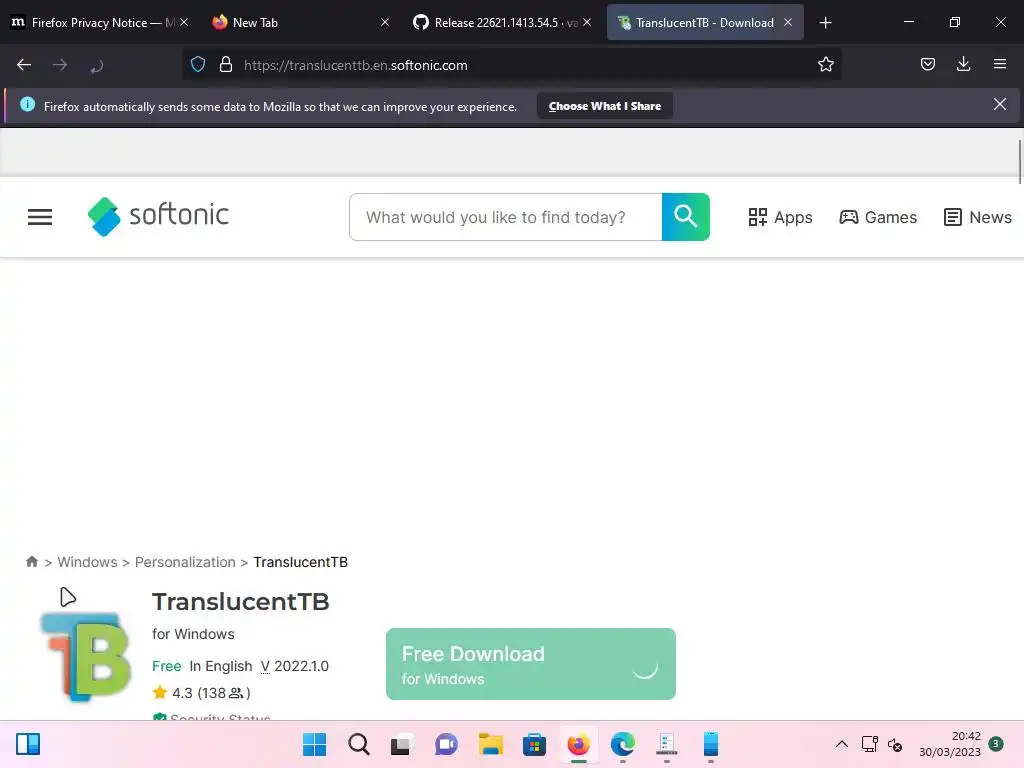The width and height of the screenshot is (1024, 768).
Task: Click Free Download for Windows button
Action: tap(530, 664)
